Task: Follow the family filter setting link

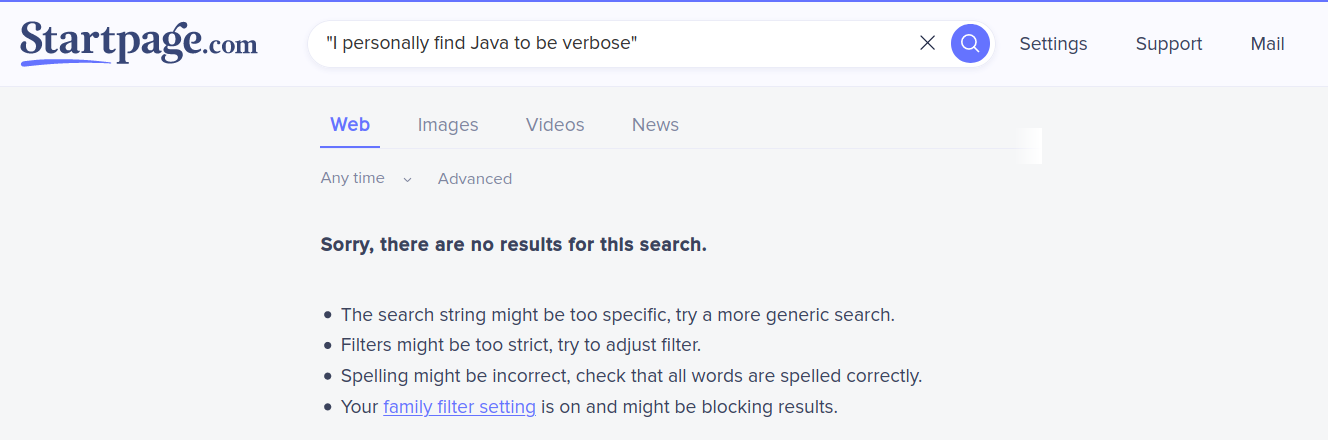Action: coord(459,407)
